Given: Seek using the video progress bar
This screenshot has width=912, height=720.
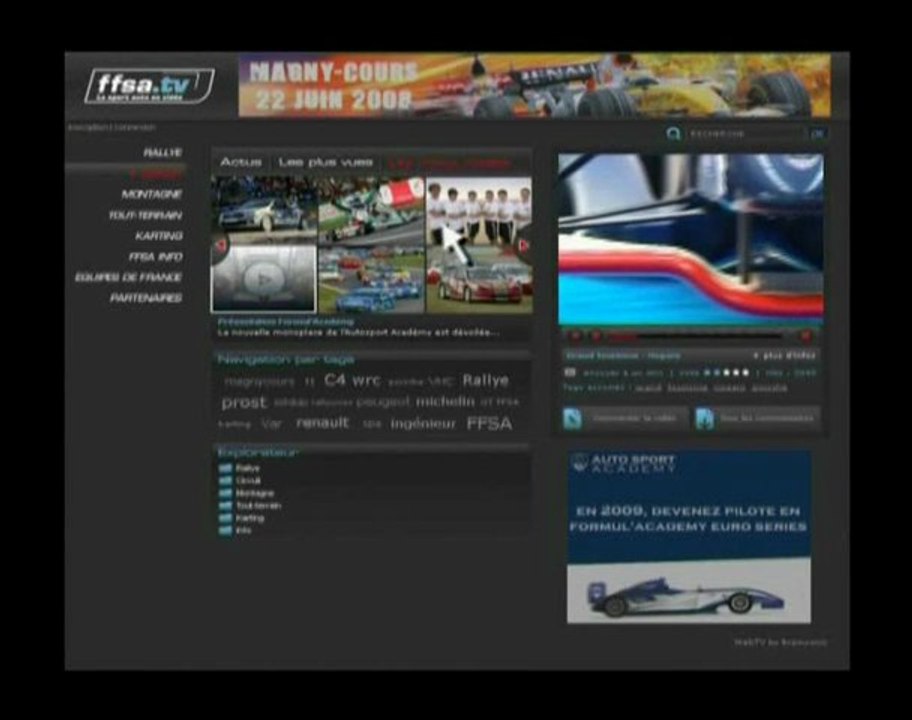Looking at the screenshot, I should (696, 336).
